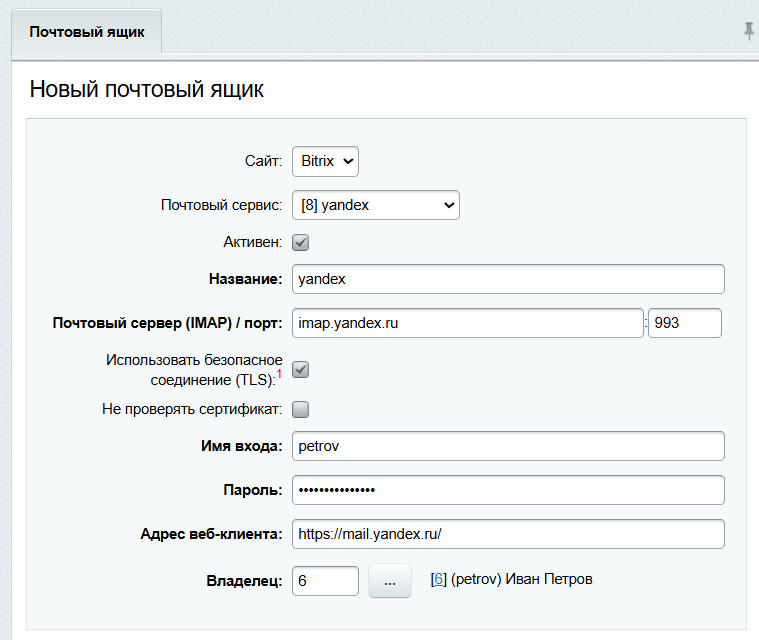759x640 pixels.
Task: Disable the TLS secure connection checkbox
Action: tap(300, 370)
